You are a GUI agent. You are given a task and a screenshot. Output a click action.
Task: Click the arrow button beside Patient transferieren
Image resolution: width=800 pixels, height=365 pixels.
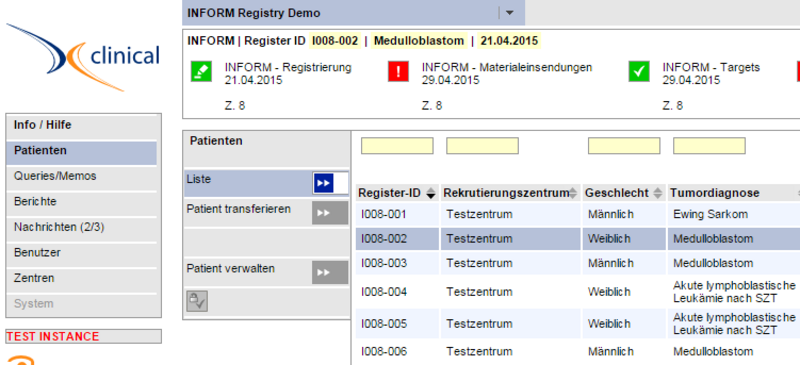pyautogui.click(x=330, y=212)
